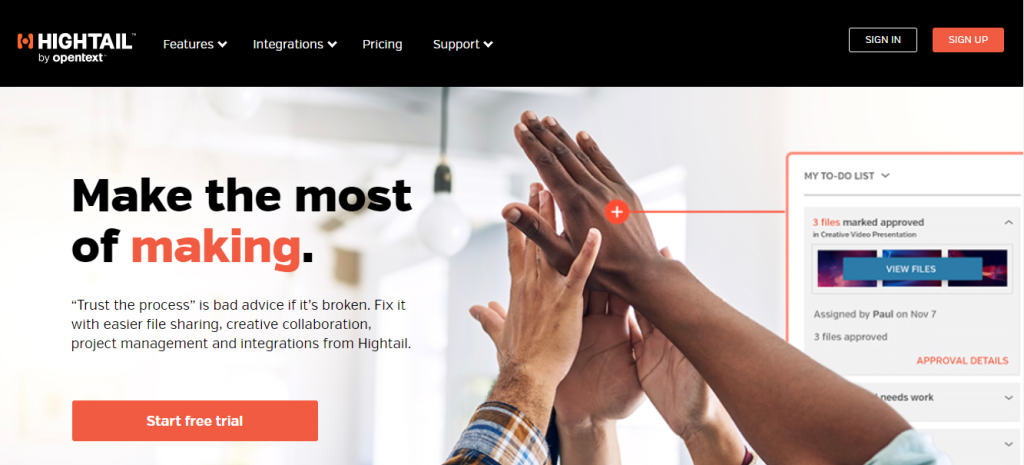This screenshot has height=465, width=1024.
Task: Click the Integrations chevron arrow
Action: 332,44
